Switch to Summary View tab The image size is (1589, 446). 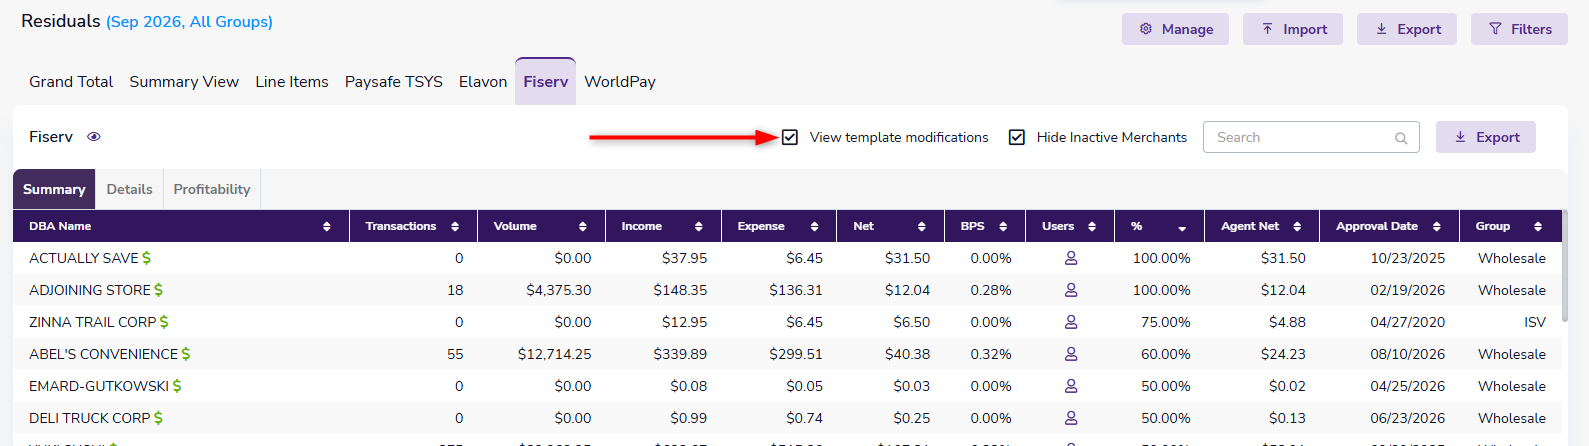[184, 82]
